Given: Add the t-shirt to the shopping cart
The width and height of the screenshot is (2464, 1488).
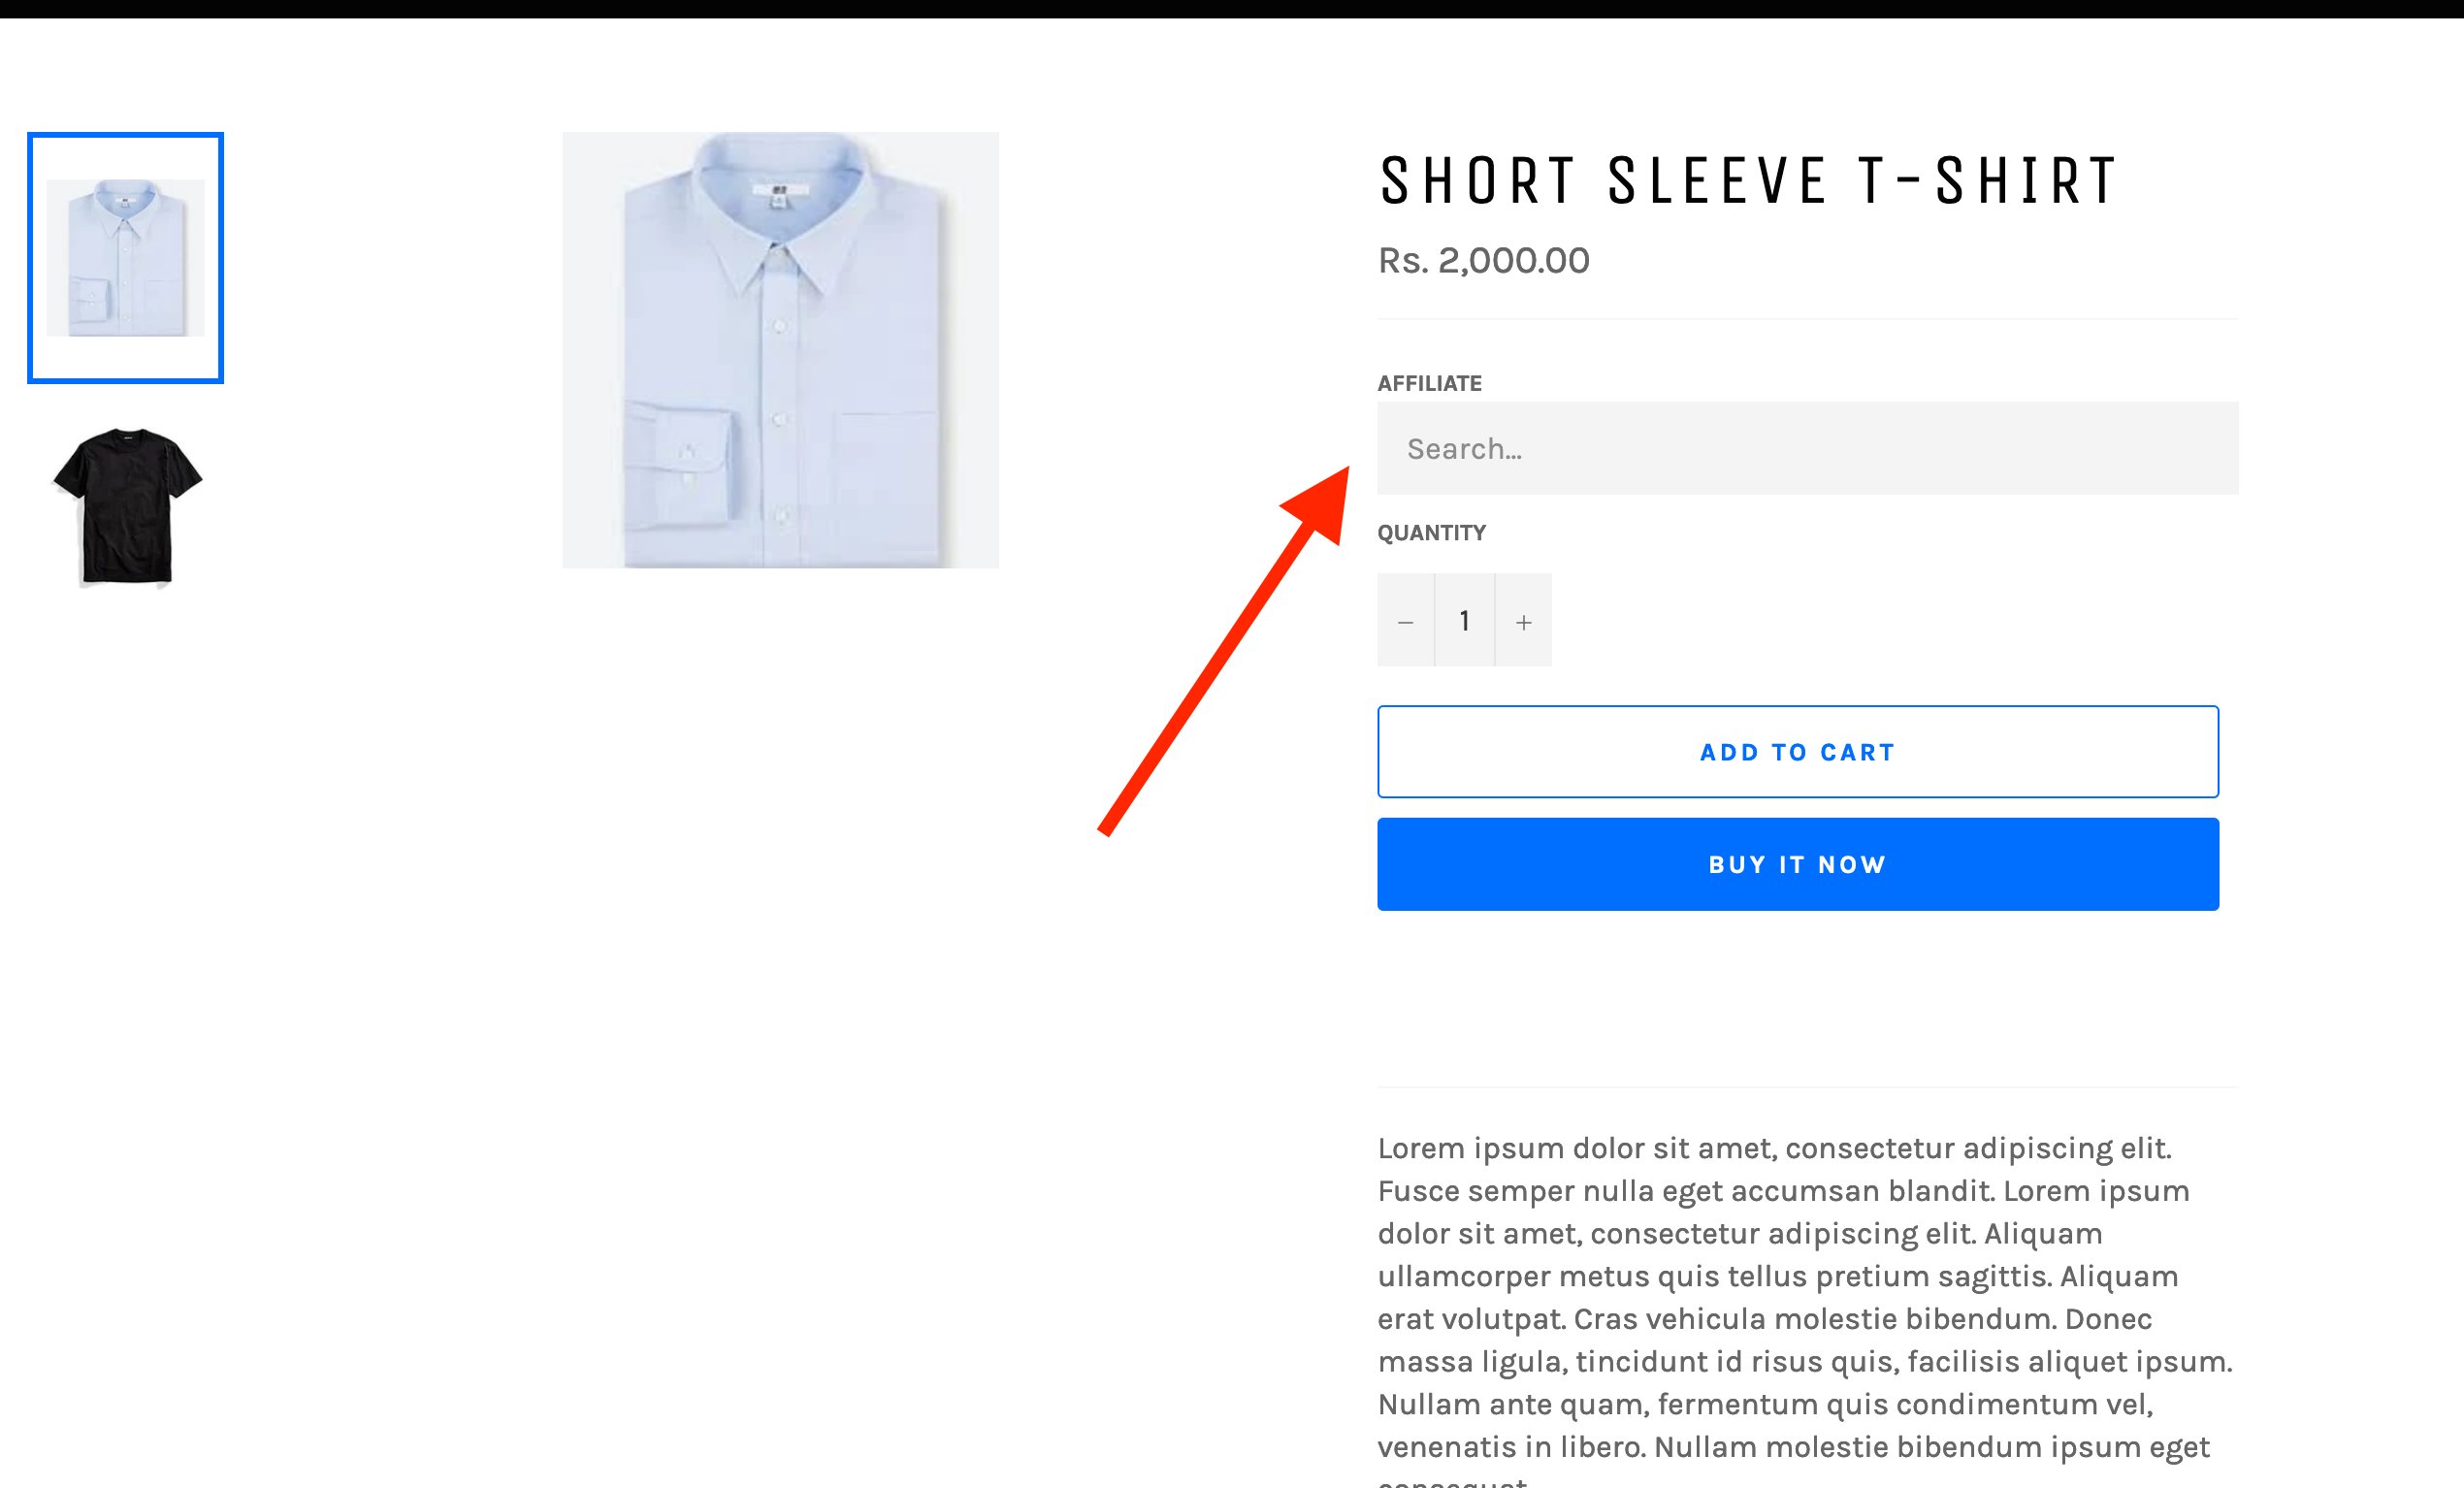Looking at the screenshot, I should 1797,751.
